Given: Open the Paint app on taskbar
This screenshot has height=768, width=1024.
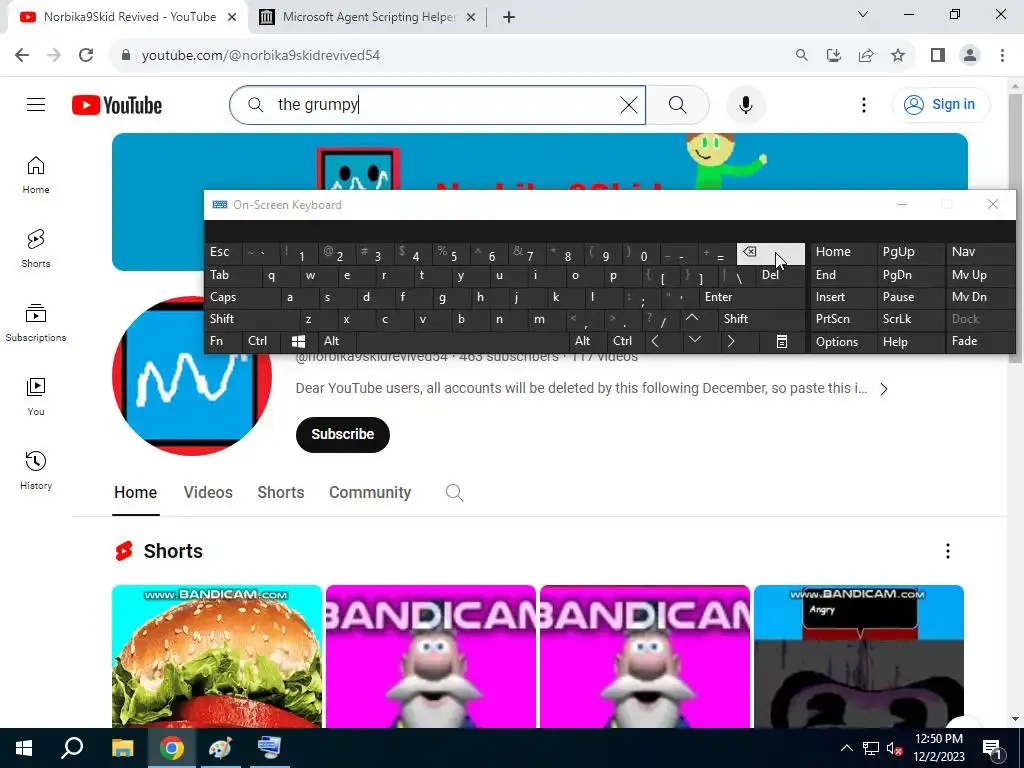Looking at the screenshot, I should [220, 748].
